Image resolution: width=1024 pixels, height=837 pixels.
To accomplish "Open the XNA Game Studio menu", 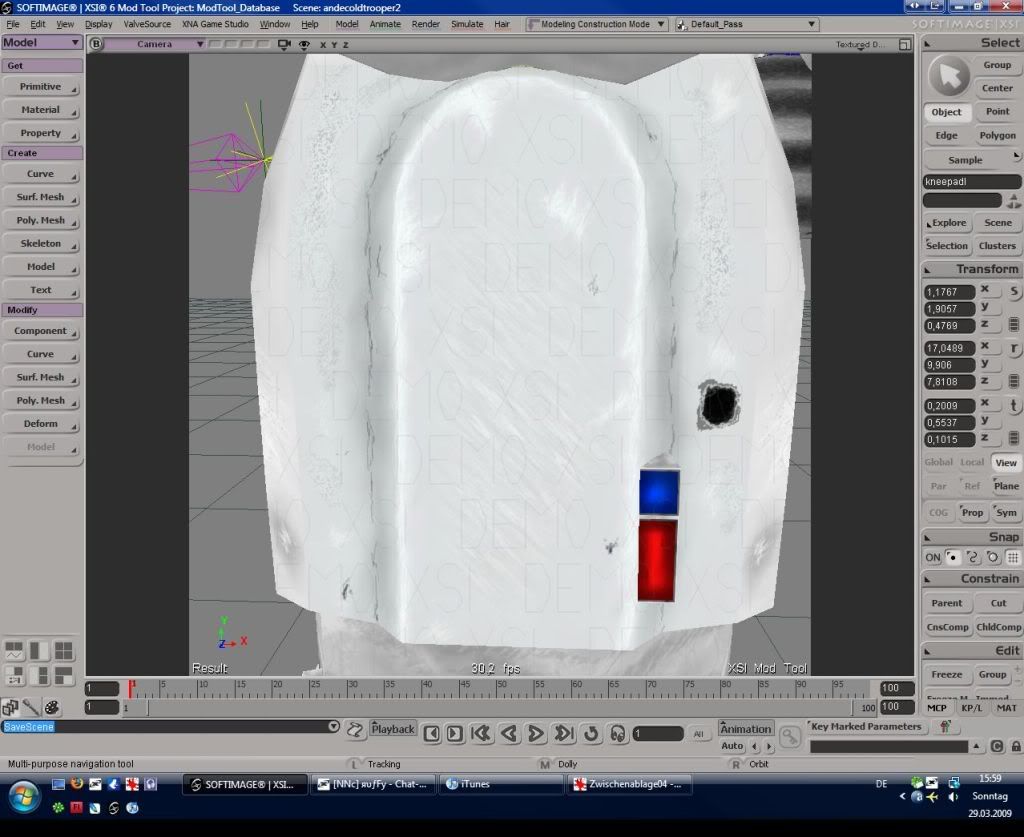I will point(215,24).
